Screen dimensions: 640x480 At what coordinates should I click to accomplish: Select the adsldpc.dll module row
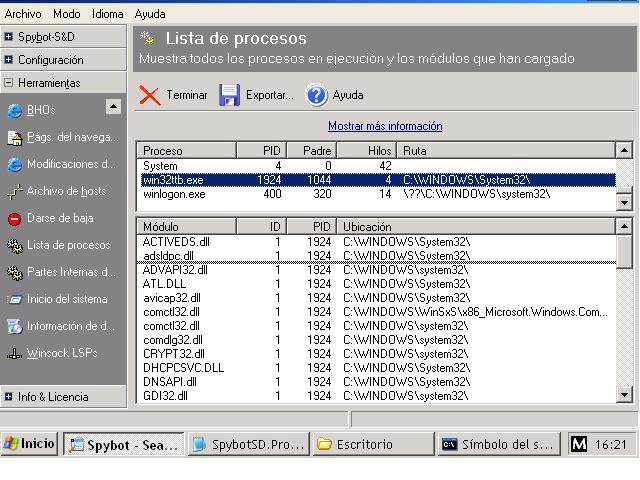(x=376, y=256)
